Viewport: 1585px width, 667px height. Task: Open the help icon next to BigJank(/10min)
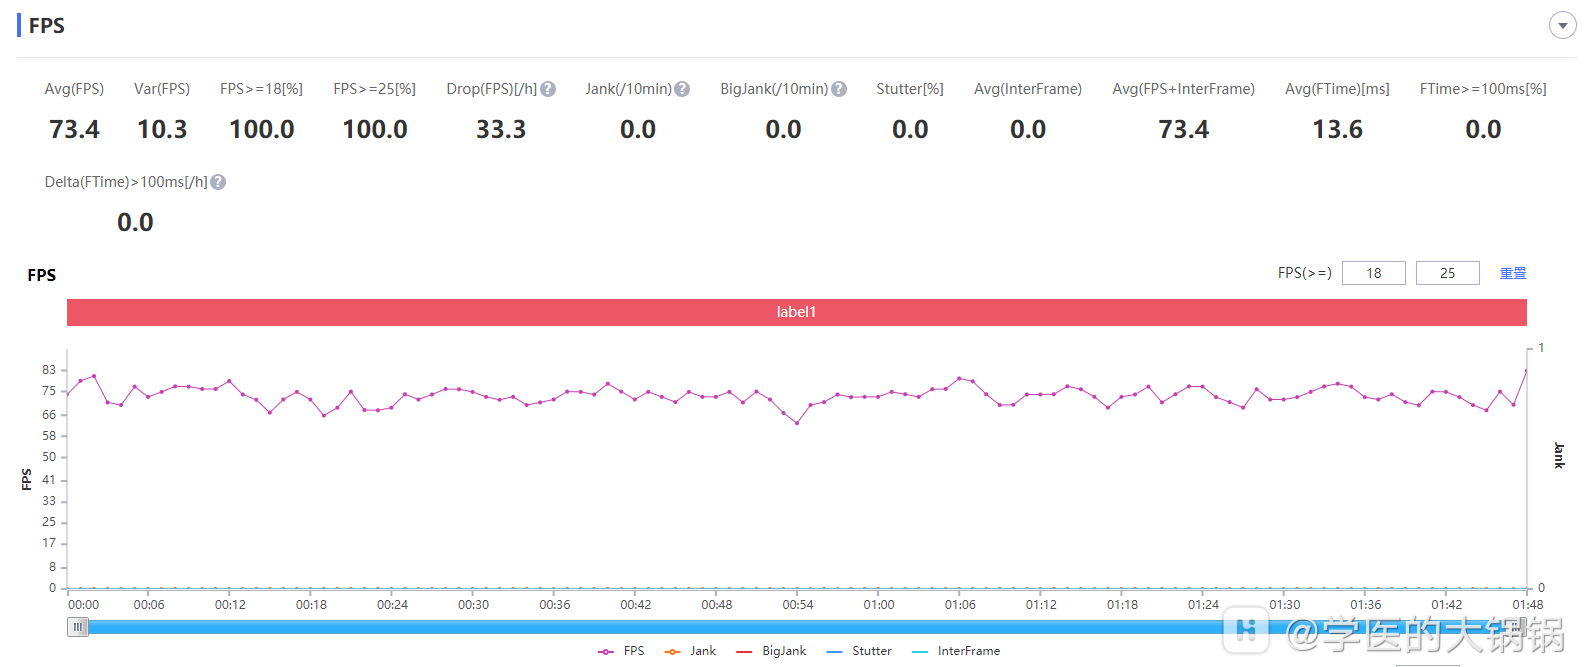coord(839,89)
